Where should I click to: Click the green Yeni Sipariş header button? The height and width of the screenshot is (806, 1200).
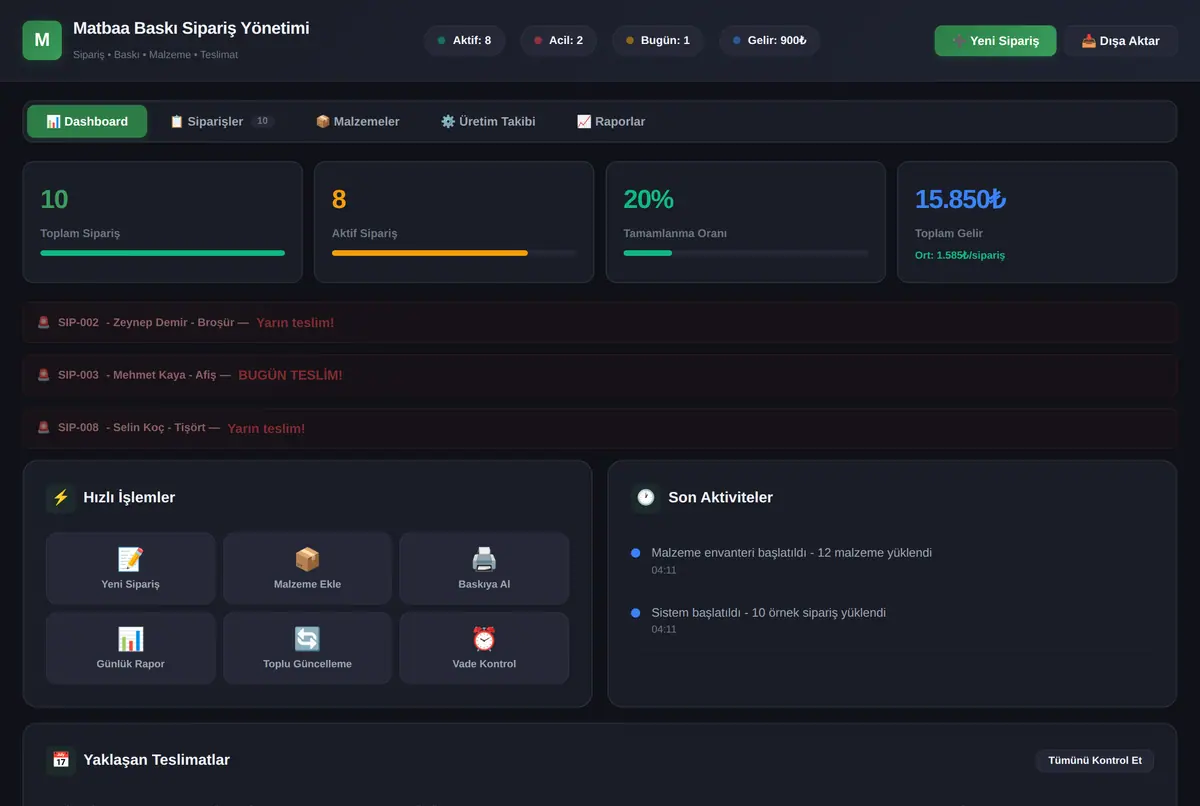click(x=995, y=41)
